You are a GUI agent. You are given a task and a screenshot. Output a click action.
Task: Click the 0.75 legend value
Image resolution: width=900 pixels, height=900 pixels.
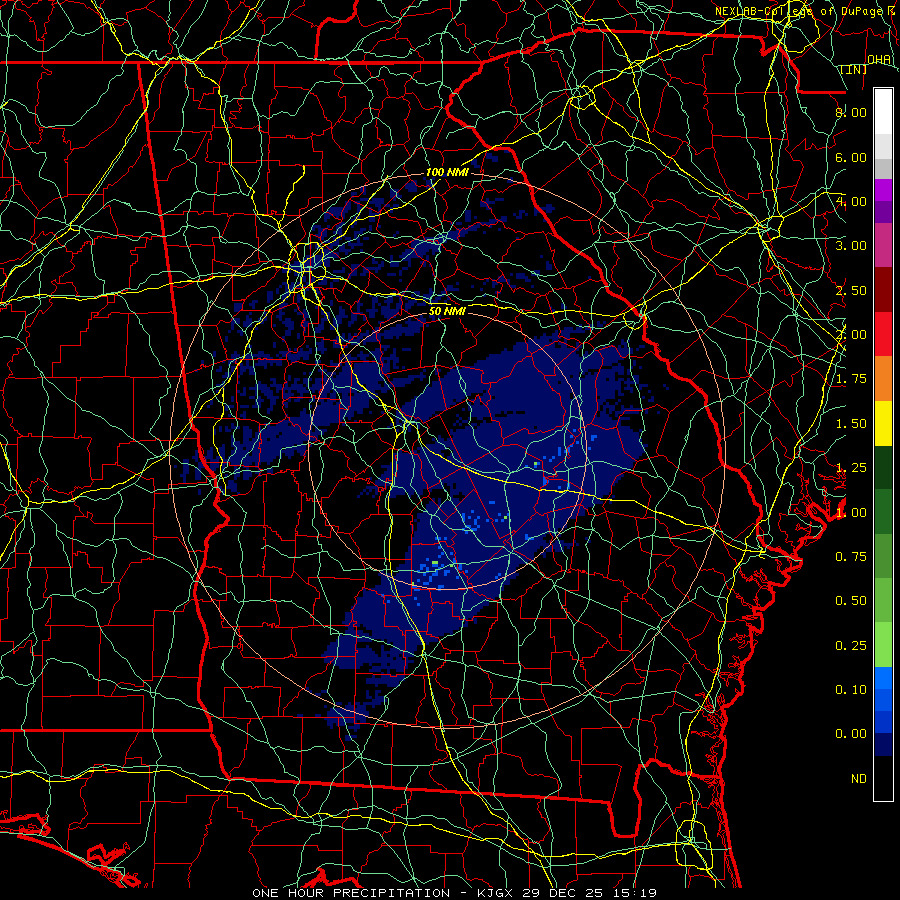[851, 557]
